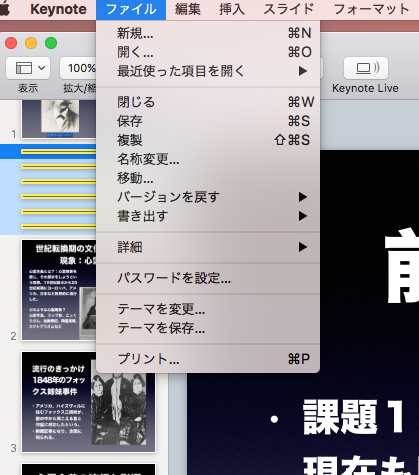Select 複製 menu item
Image resolution: width=419 pixels, height=475 pixels.
(x=208, y=140)
